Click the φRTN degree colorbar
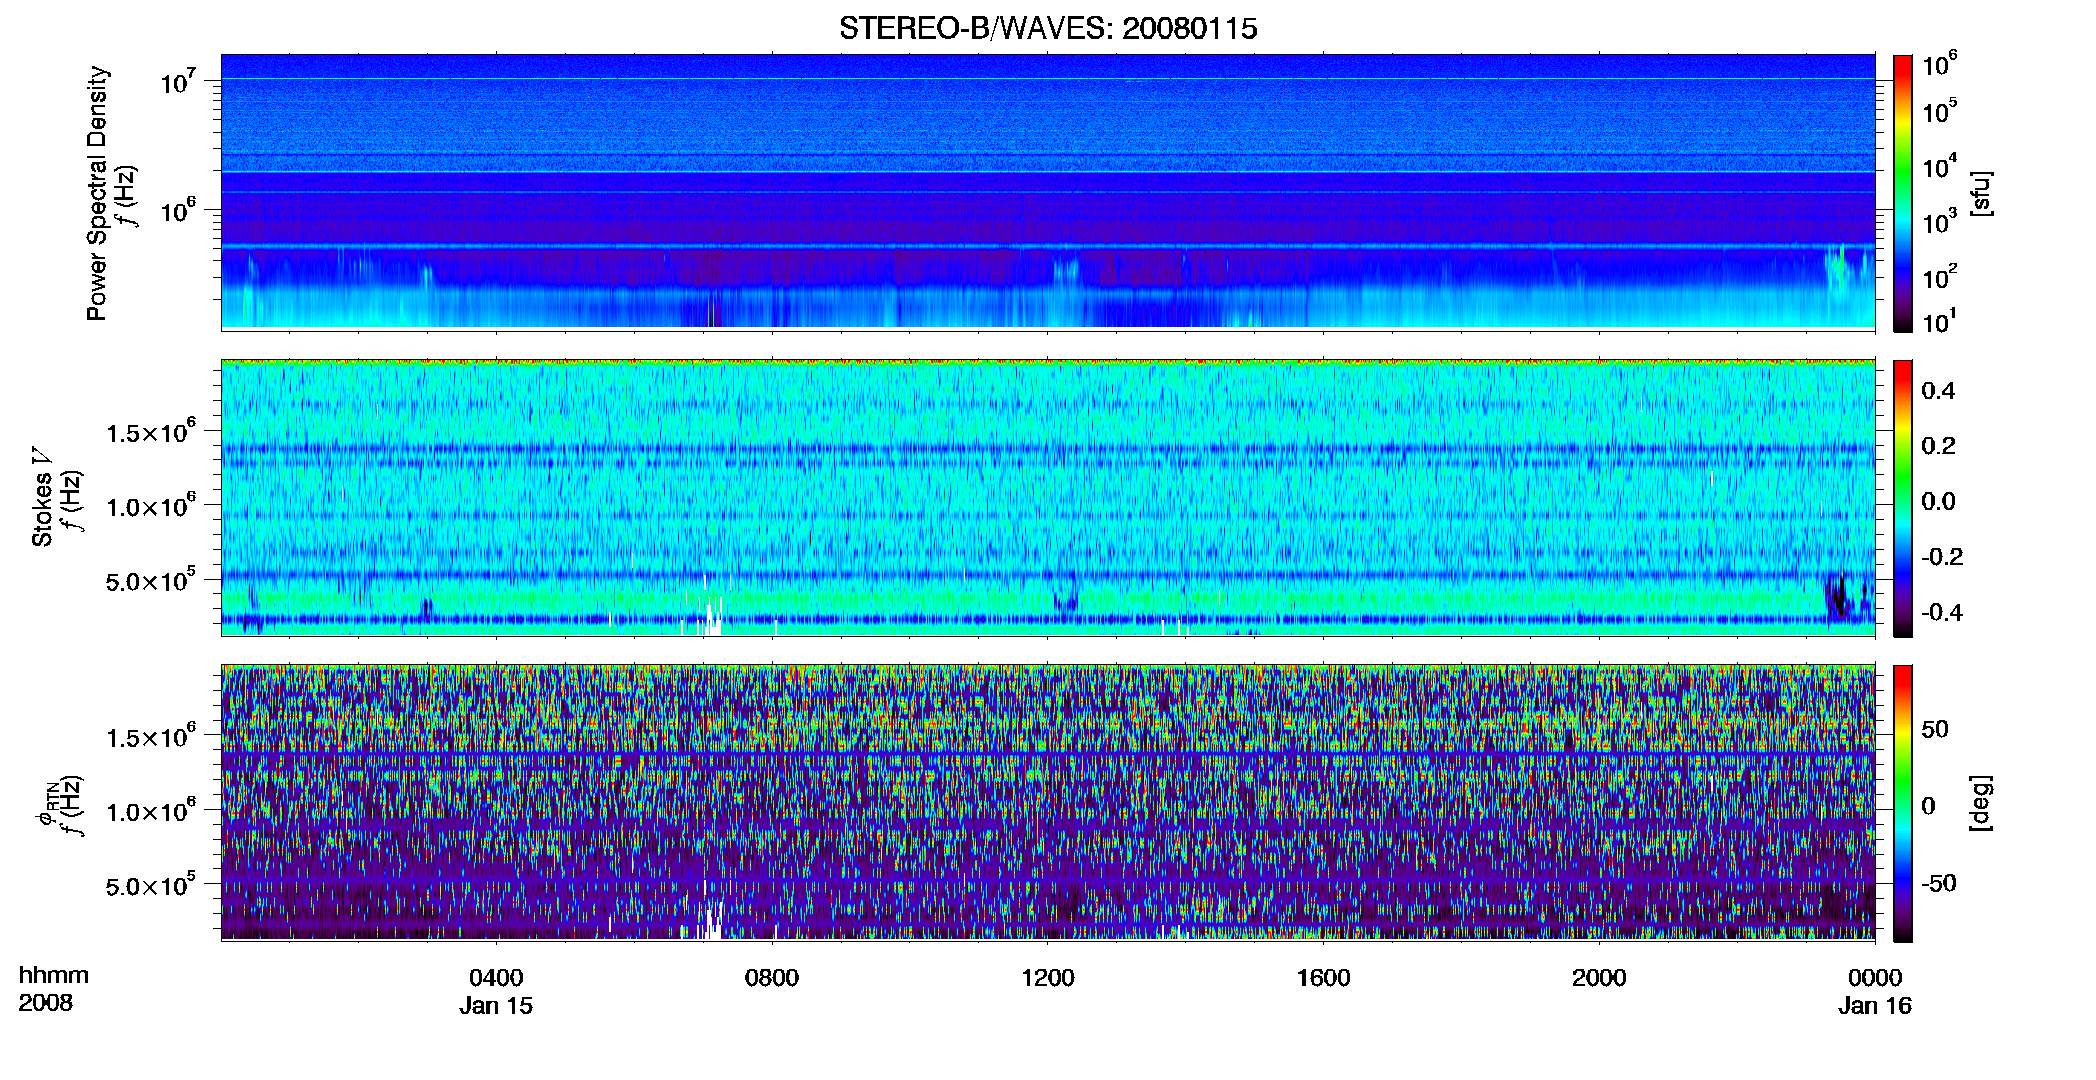 tap(1903, 803)
